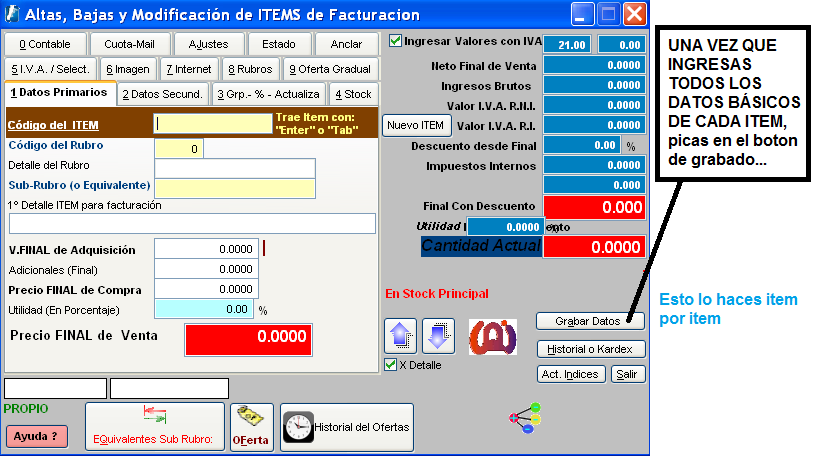Open the 7 Internet tab
This screenshot has height=456, width=816.
click(x=189, y=69)
